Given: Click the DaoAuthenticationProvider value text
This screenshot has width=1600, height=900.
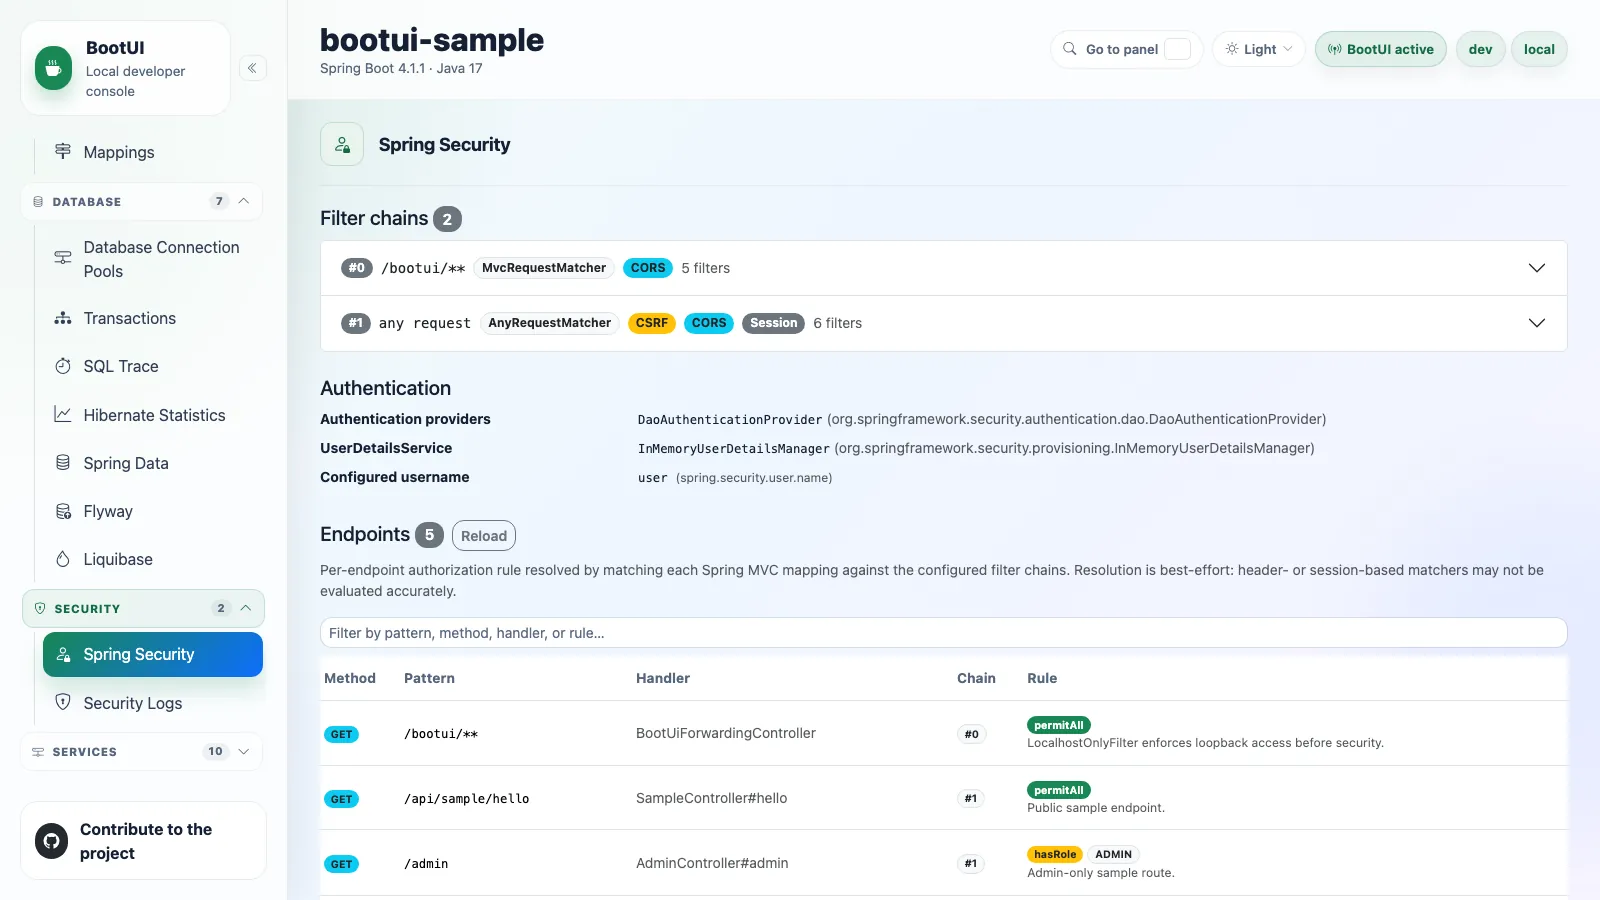Looking at the screenshot, I should click(730, 420).
